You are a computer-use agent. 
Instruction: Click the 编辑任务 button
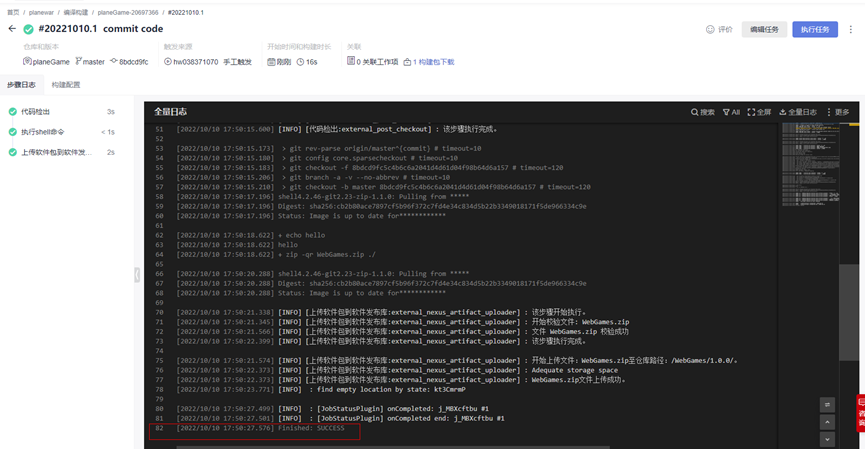(764, 29)
